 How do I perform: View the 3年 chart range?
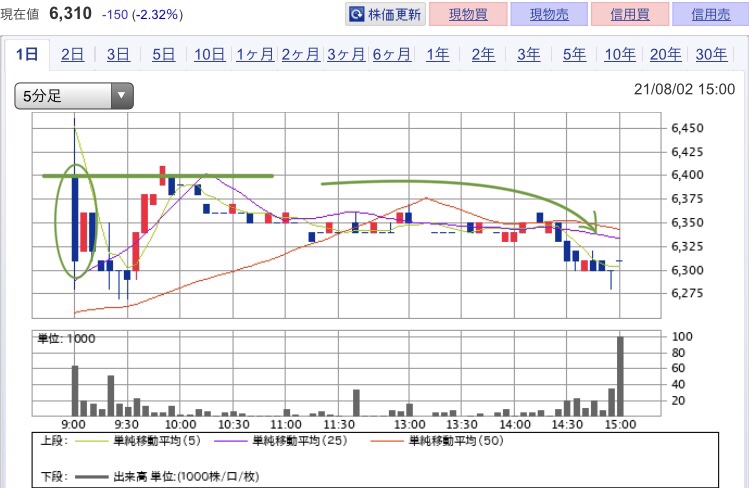528,54
